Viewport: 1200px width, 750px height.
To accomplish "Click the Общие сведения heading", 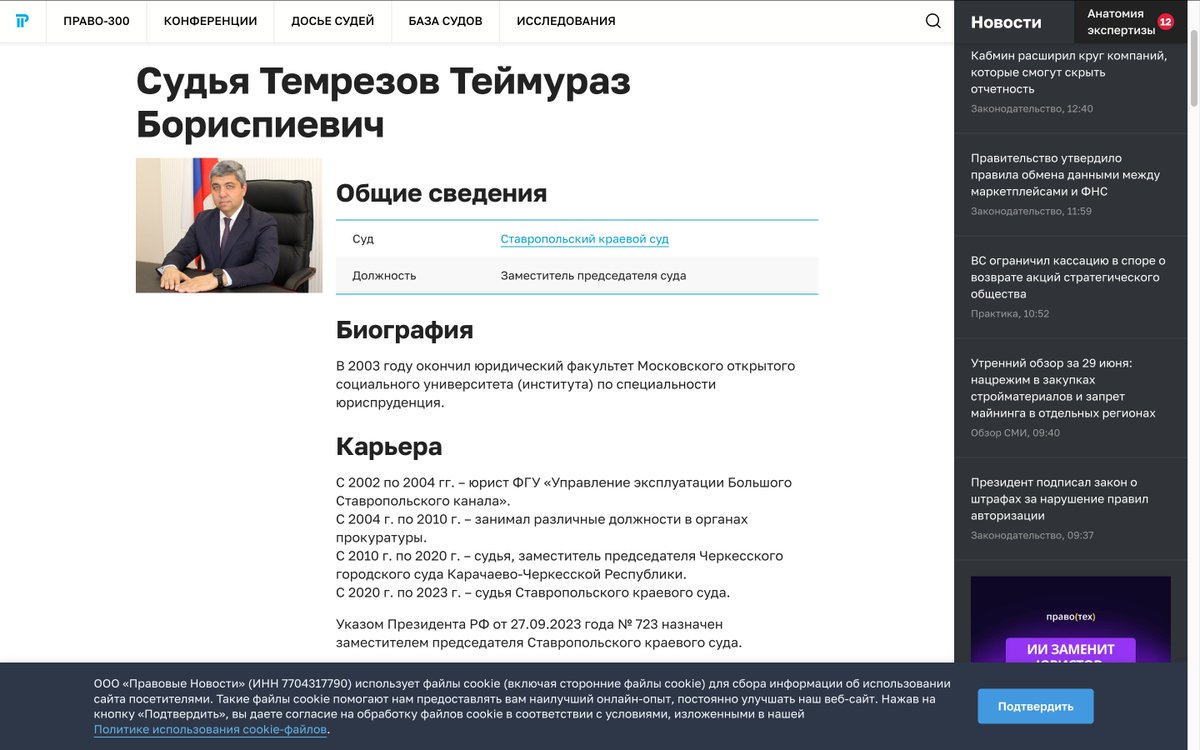I will pyautogui.click(x=441, y=193).
